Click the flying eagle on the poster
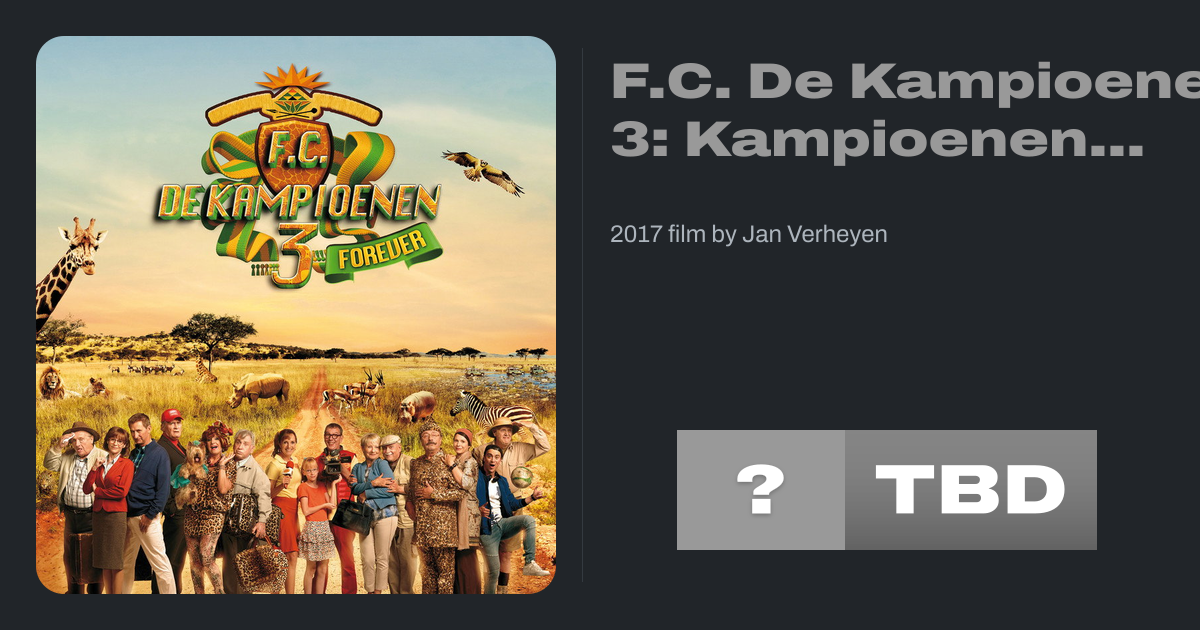The width and height of the screenshot is (1200, 630). click(x=483, y=172)
